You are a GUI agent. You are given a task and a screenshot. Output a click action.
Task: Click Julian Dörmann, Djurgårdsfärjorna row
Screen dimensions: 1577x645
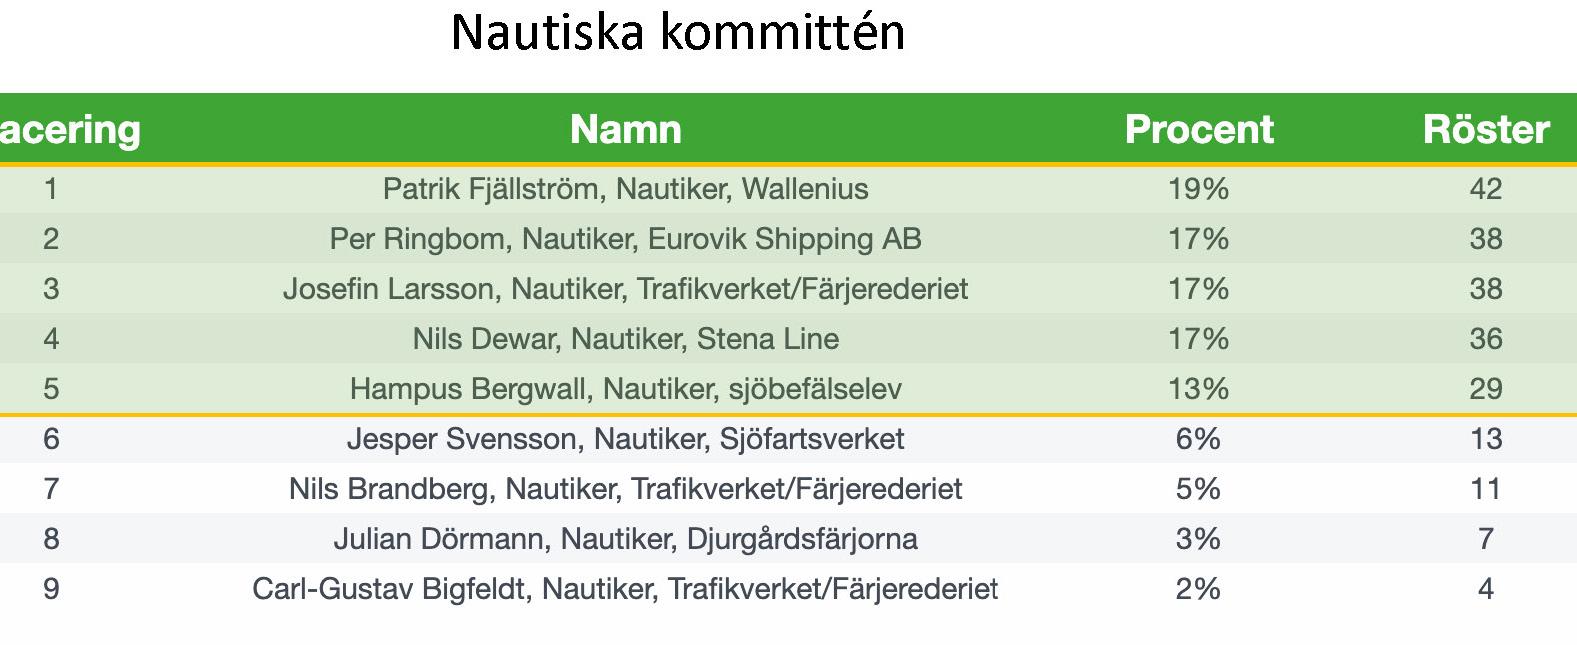point(788,539)
